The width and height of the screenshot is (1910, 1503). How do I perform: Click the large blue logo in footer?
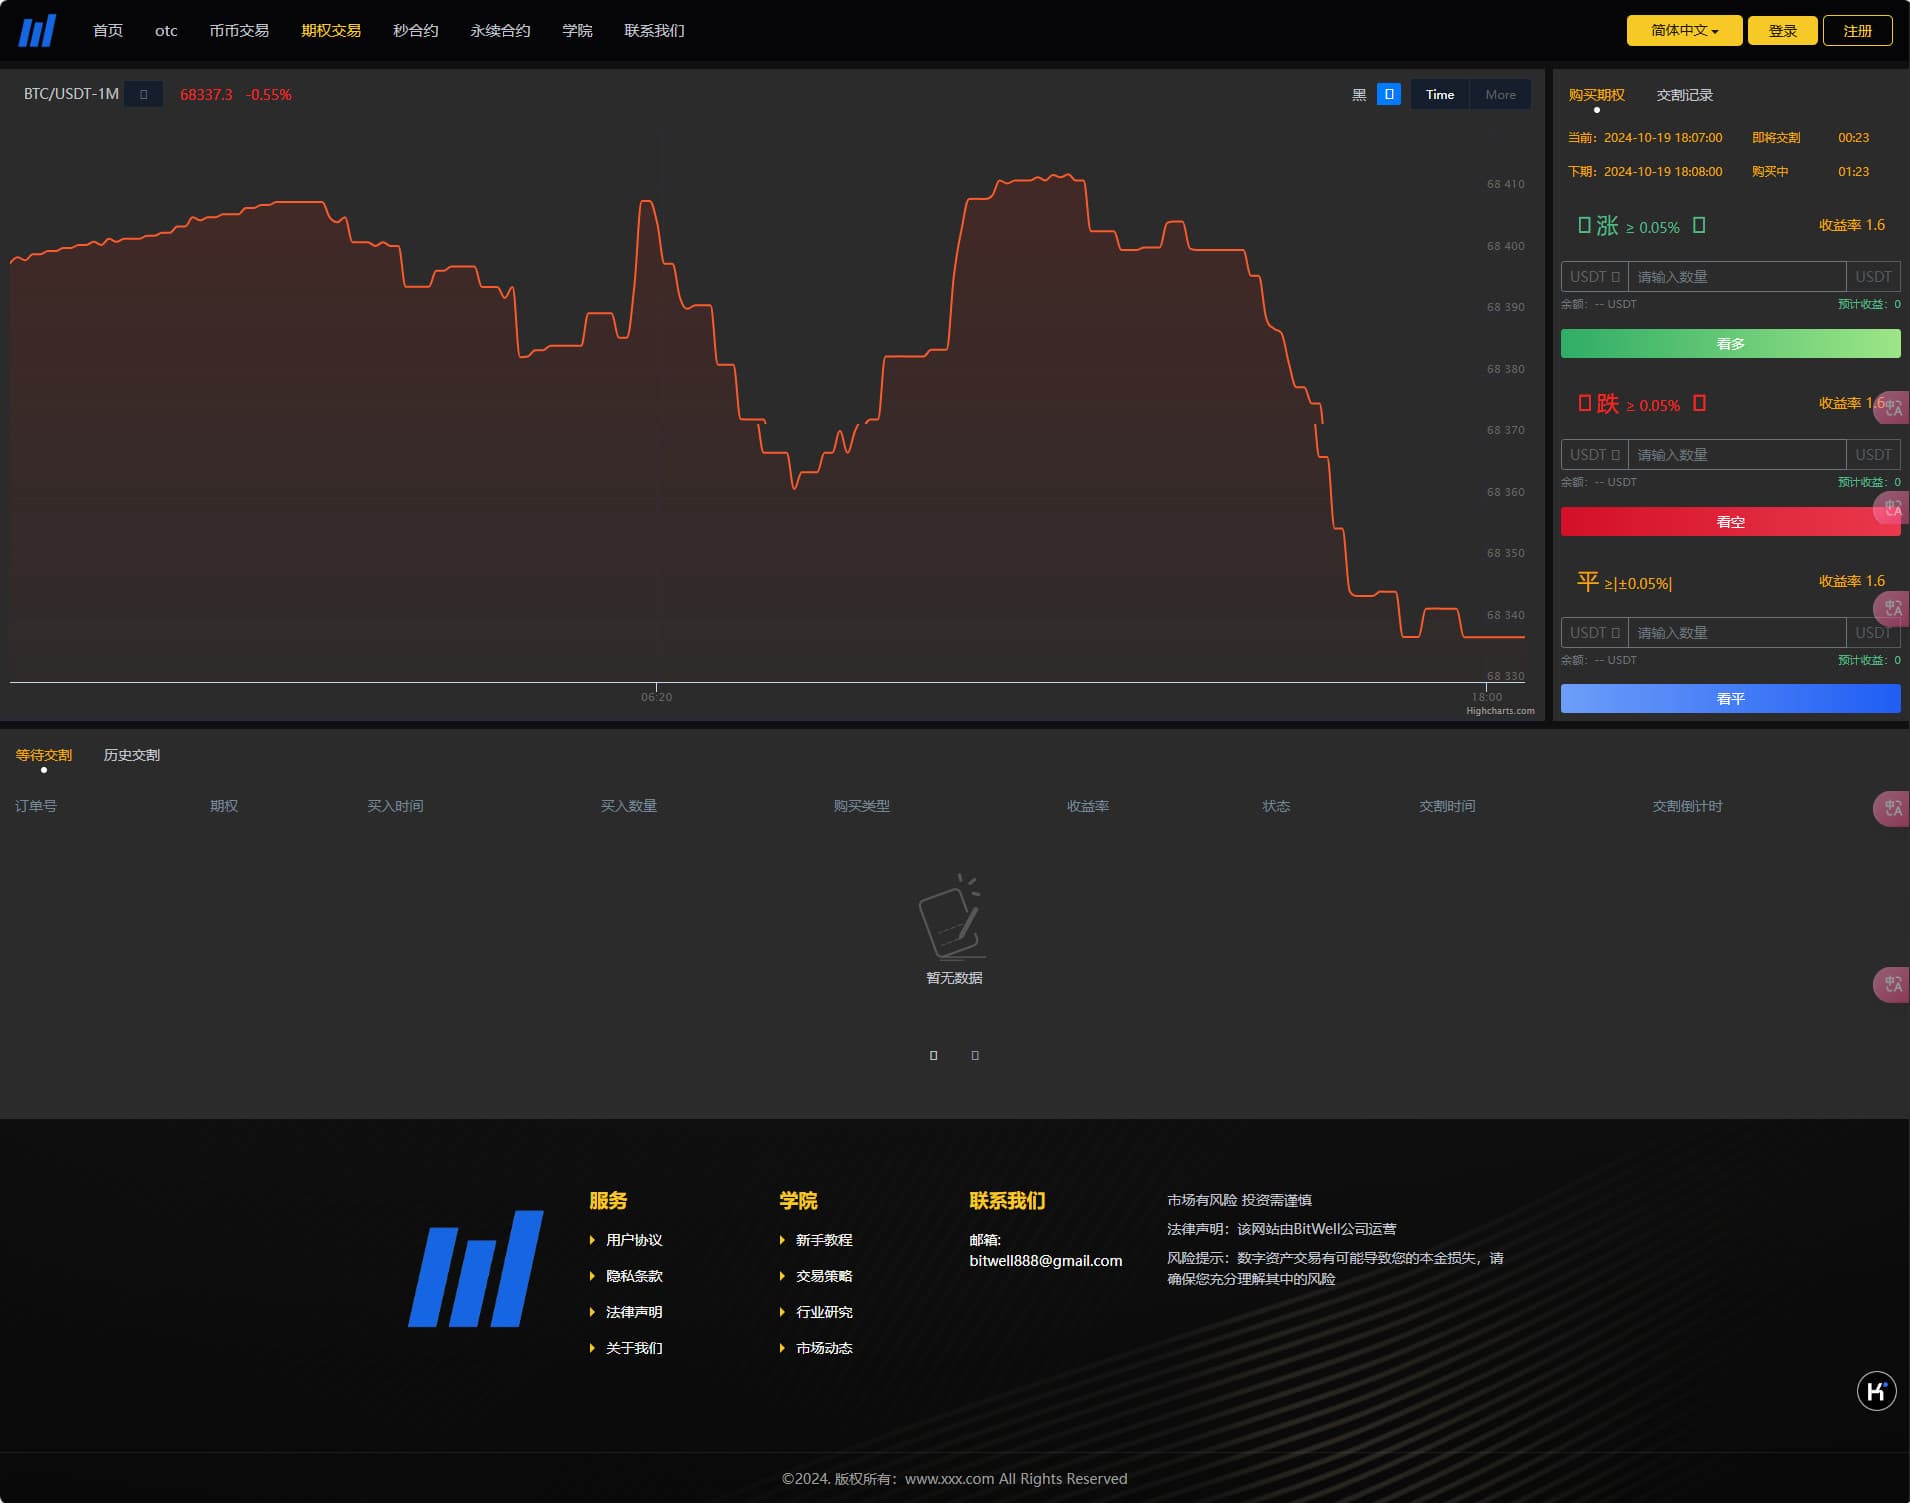pos(476,1269)
